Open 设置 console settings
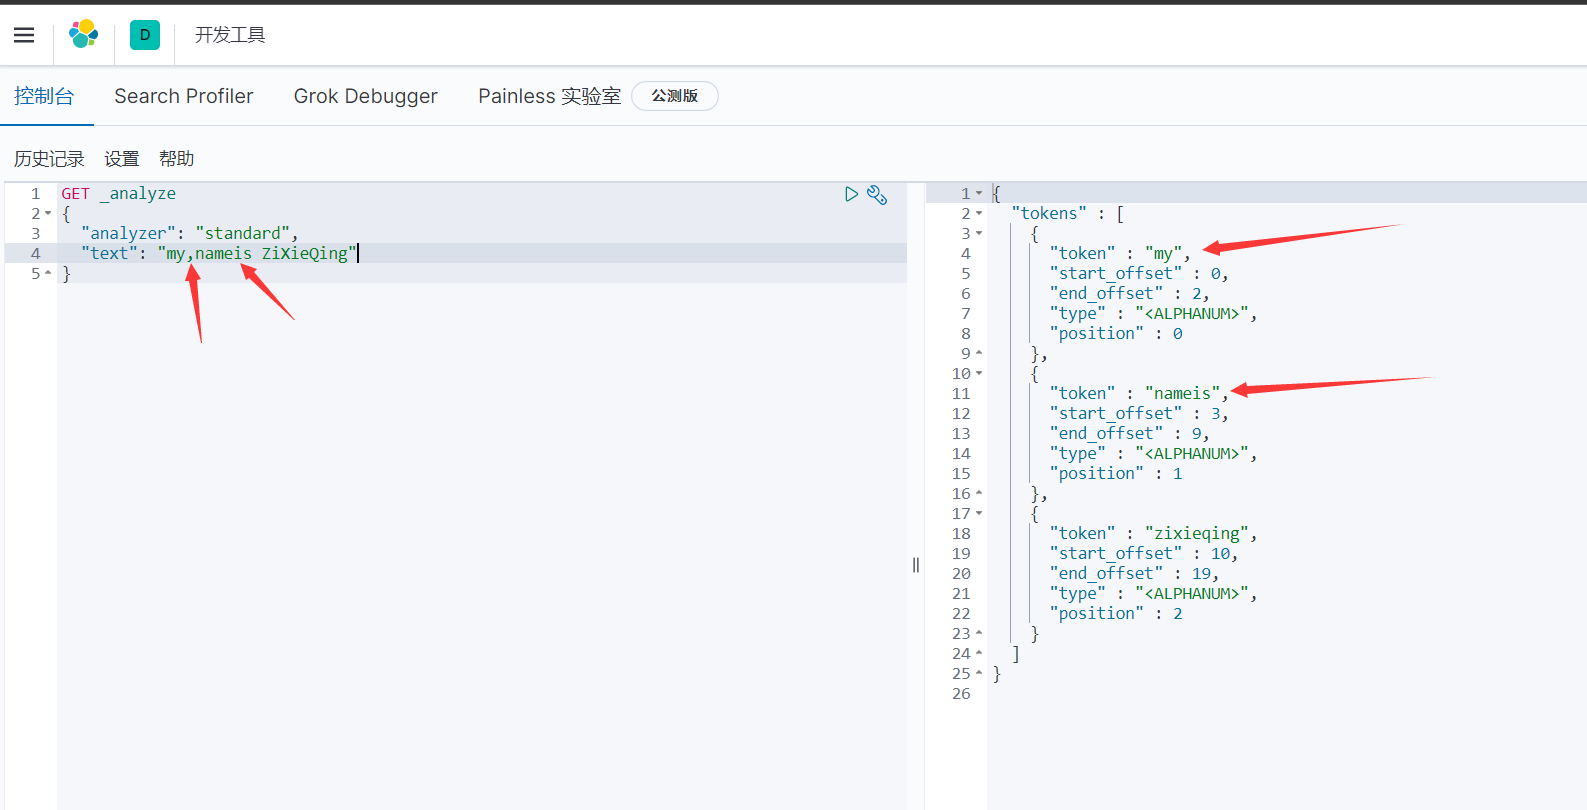 tap(122, 159)
